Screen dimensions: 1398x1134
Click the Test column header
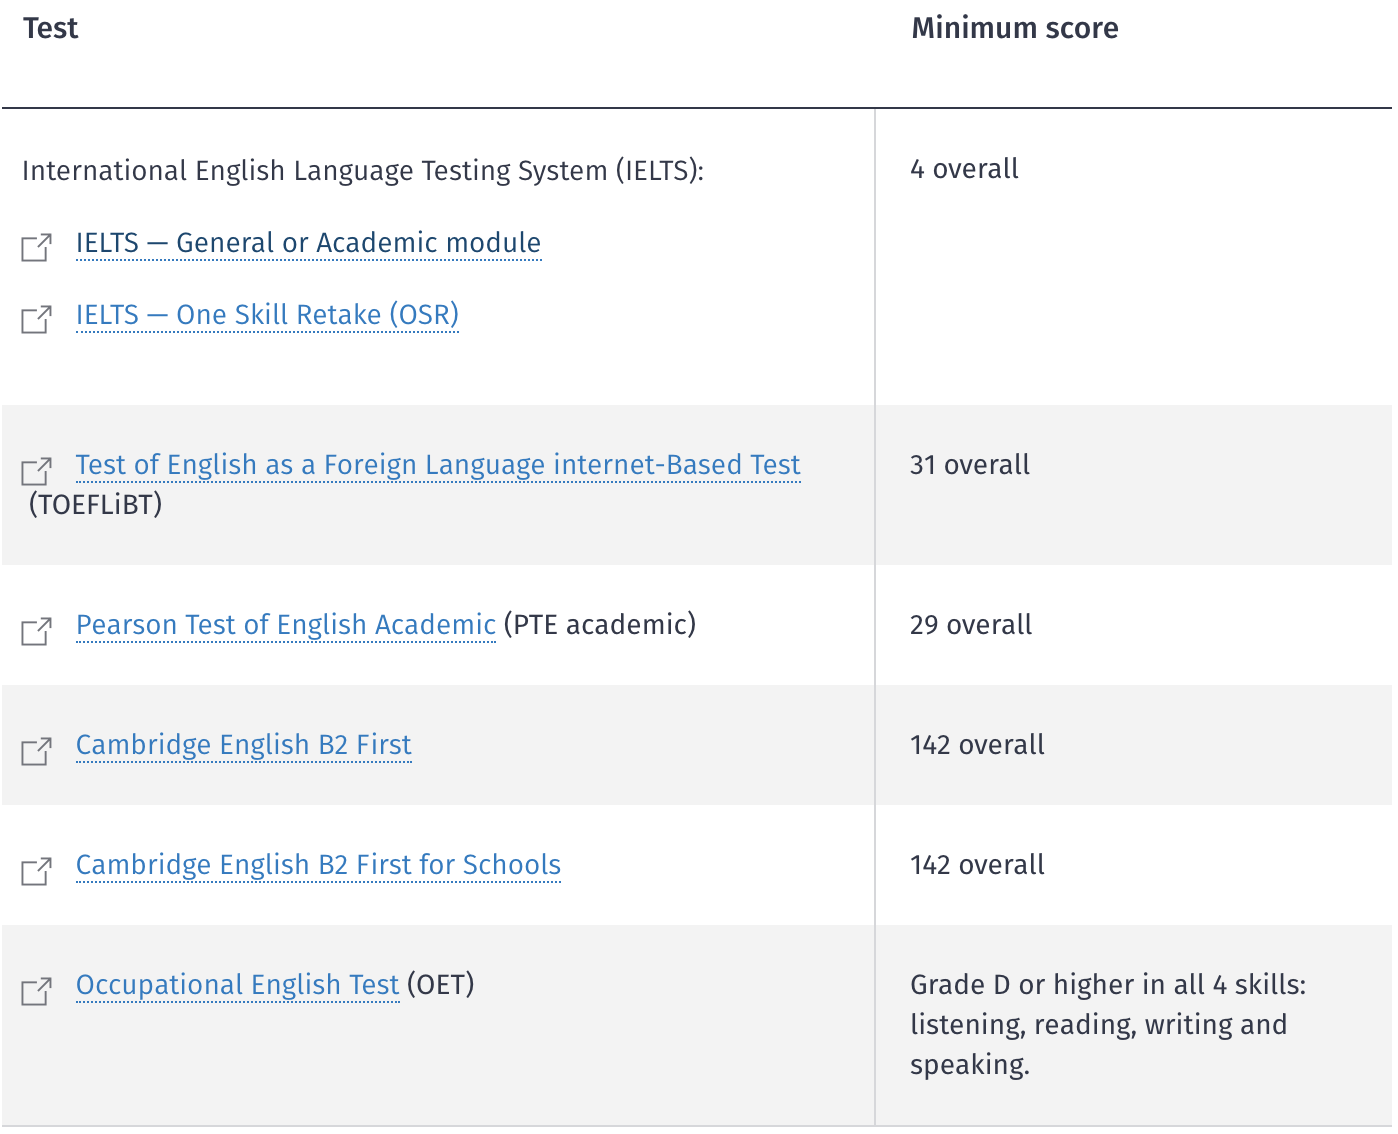pos(50,28)
